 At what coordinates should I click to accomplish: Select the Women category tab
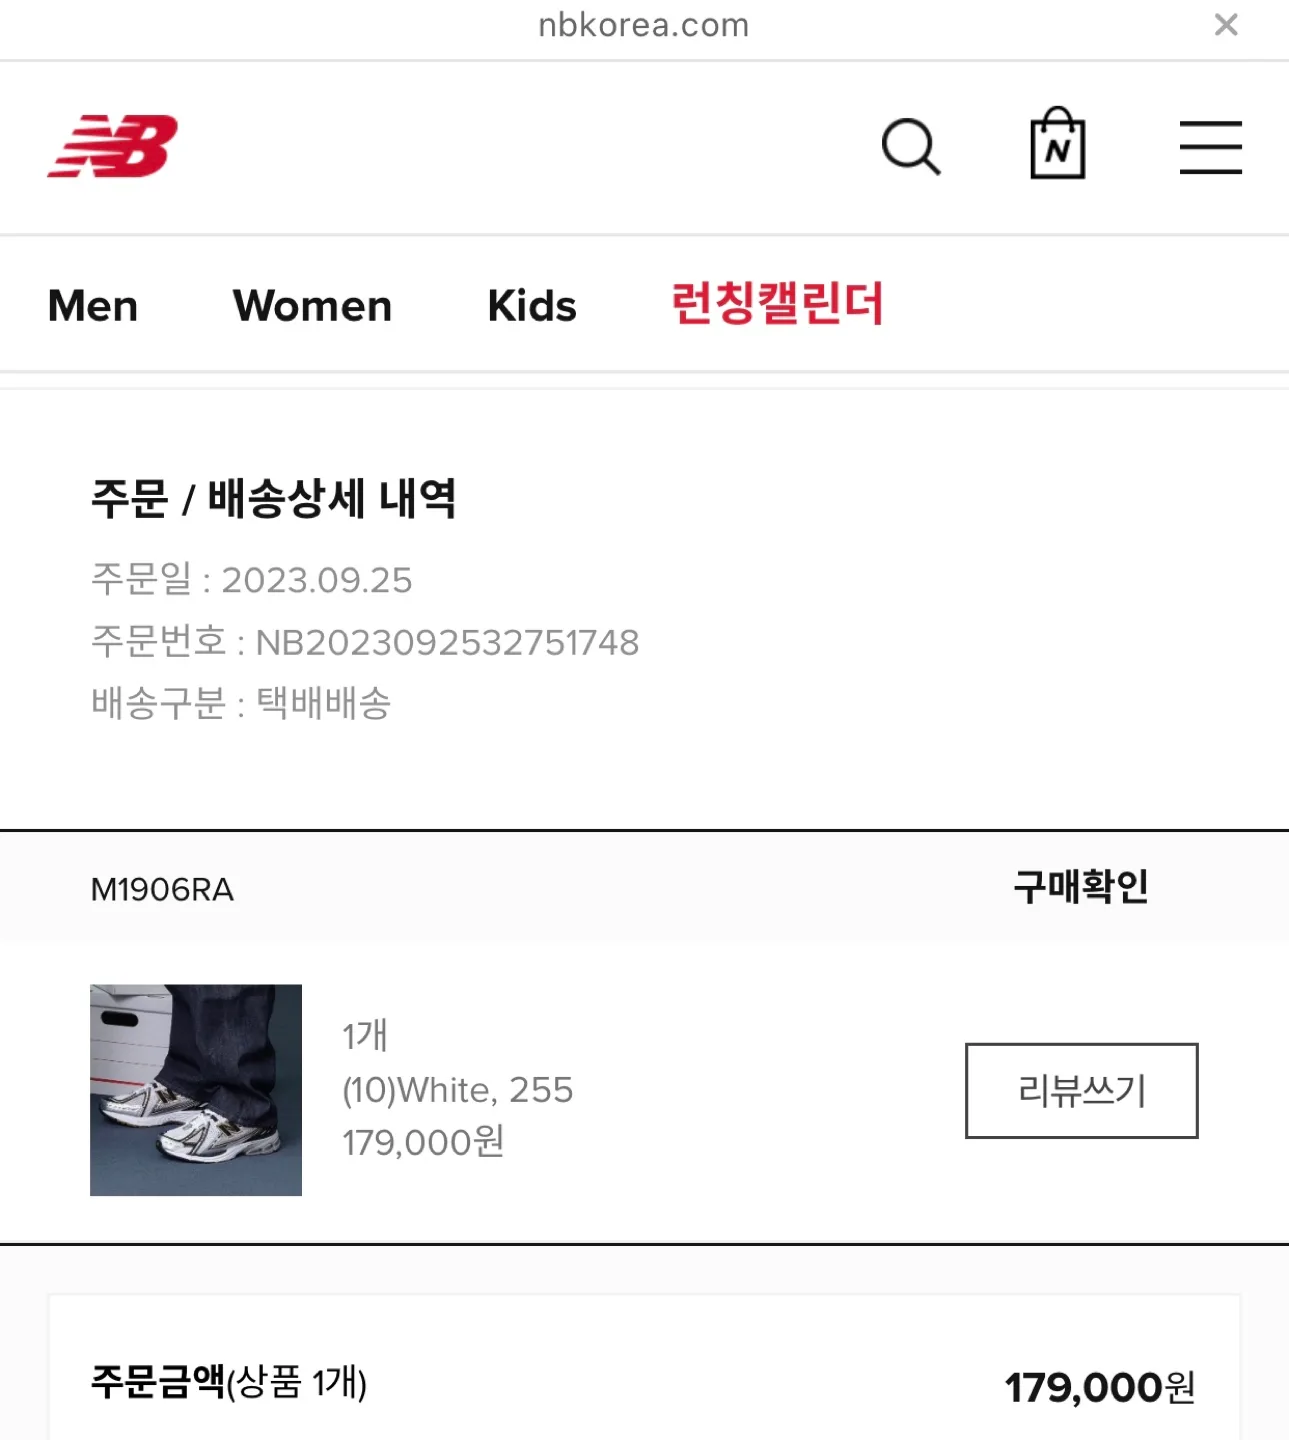pyautogui.click(x=313, y=306)
